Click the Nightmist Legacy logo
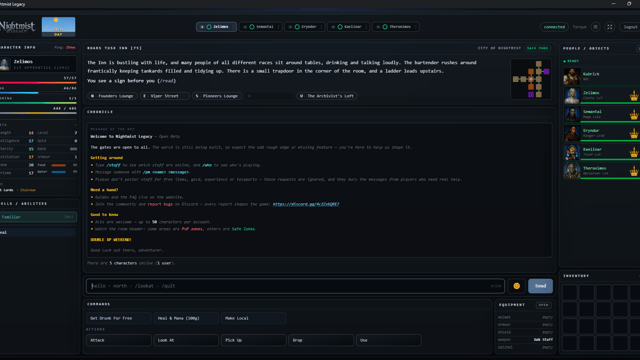 click(17, 27)
